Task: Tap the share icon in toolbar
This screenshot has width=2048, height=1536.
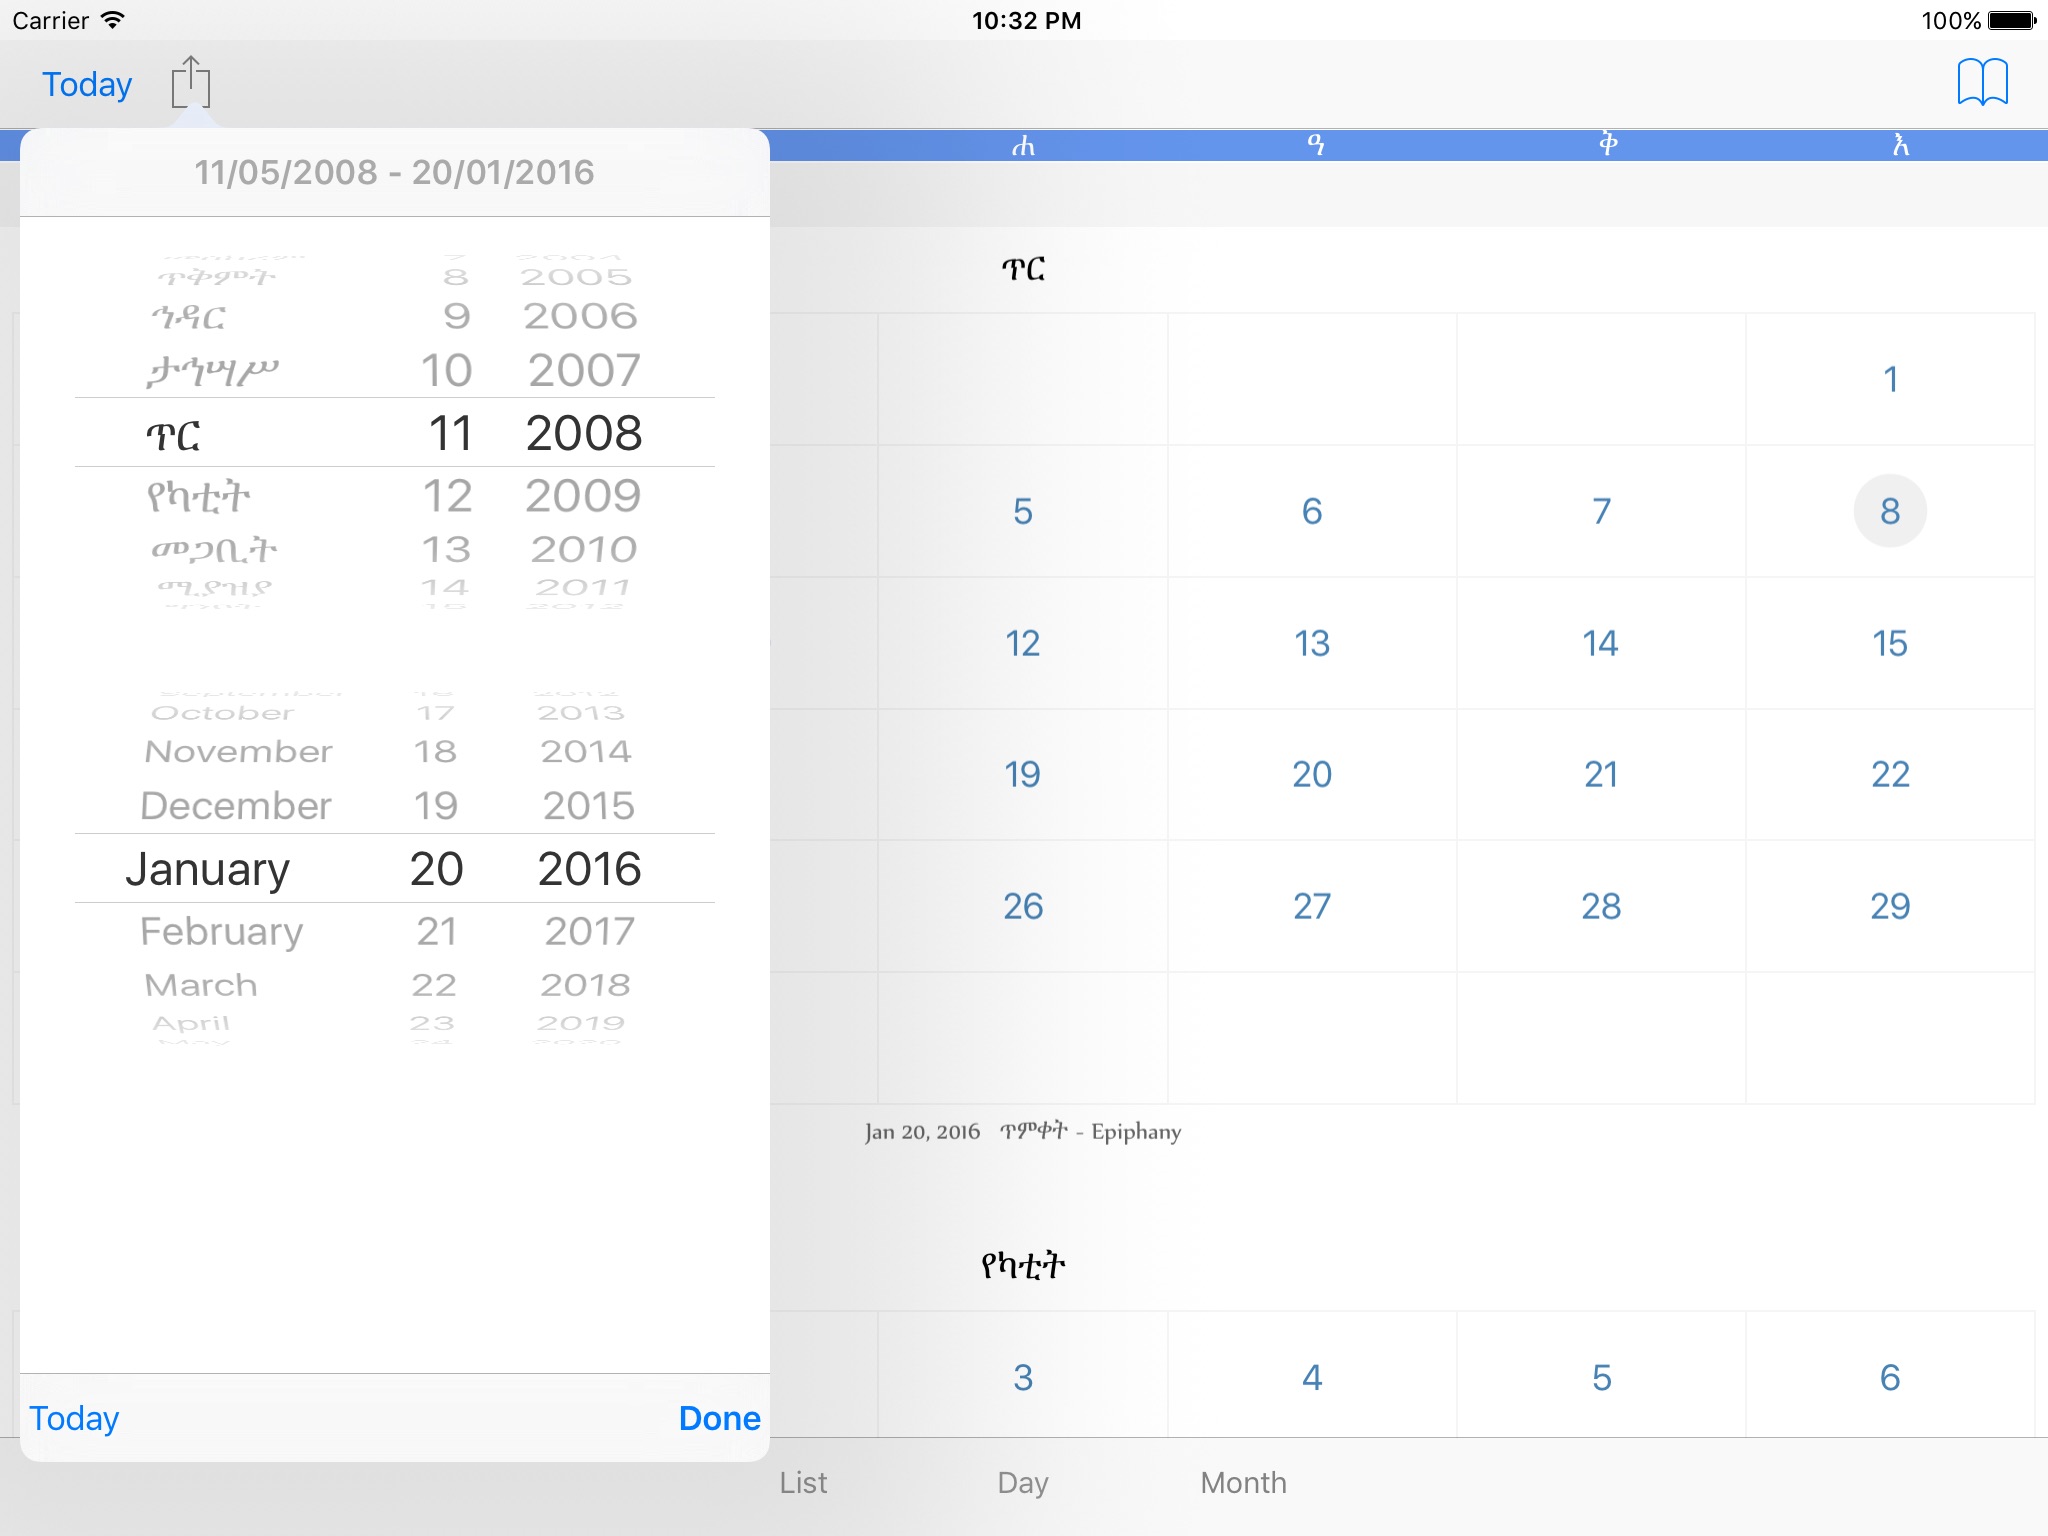Action: click(190, 82)
